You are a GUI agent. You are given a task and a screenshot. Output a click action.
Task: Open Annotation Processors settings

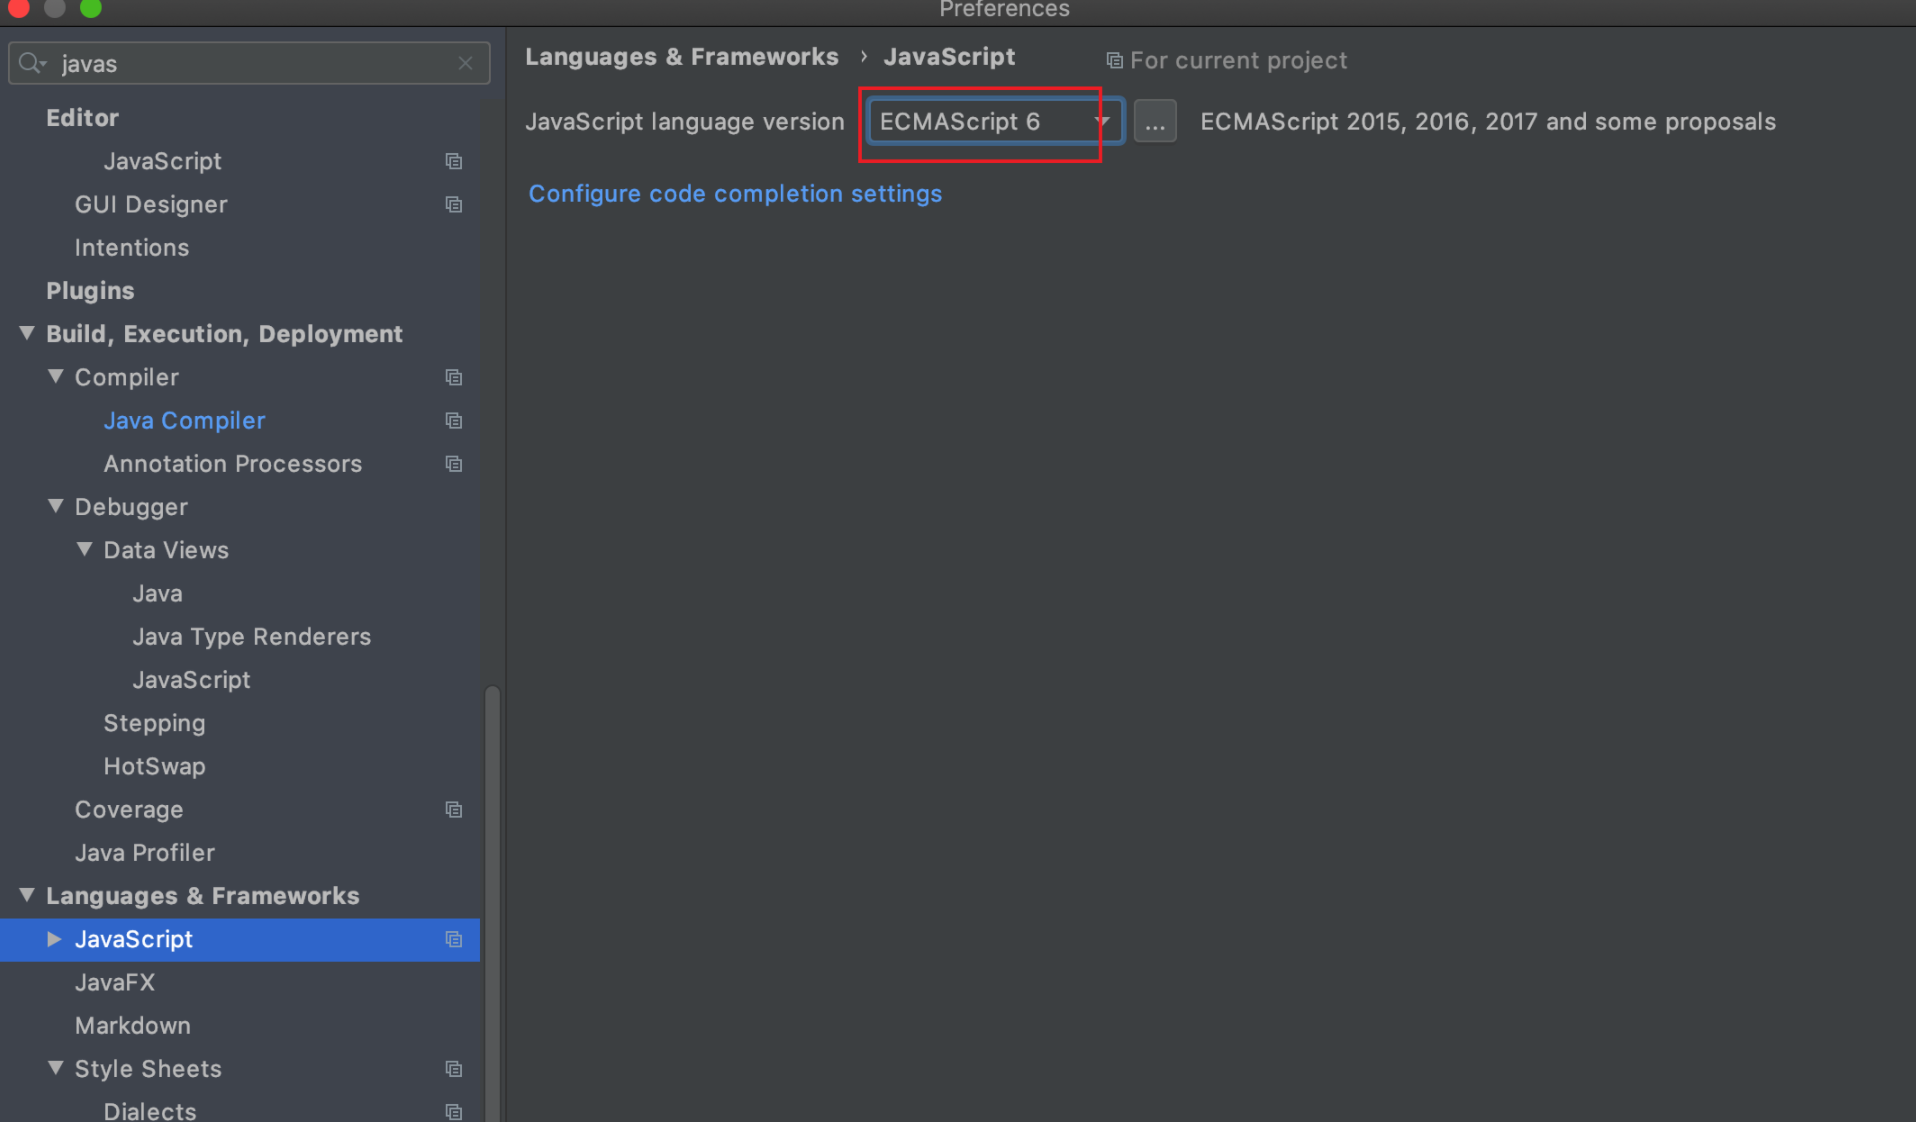pos(233,464)
